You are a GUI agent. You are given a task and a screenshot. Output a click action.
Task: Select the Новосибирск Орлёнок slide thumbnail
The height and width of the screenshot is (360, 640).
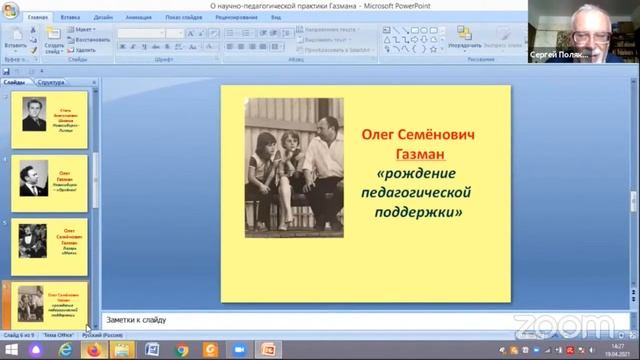point(49,183)
